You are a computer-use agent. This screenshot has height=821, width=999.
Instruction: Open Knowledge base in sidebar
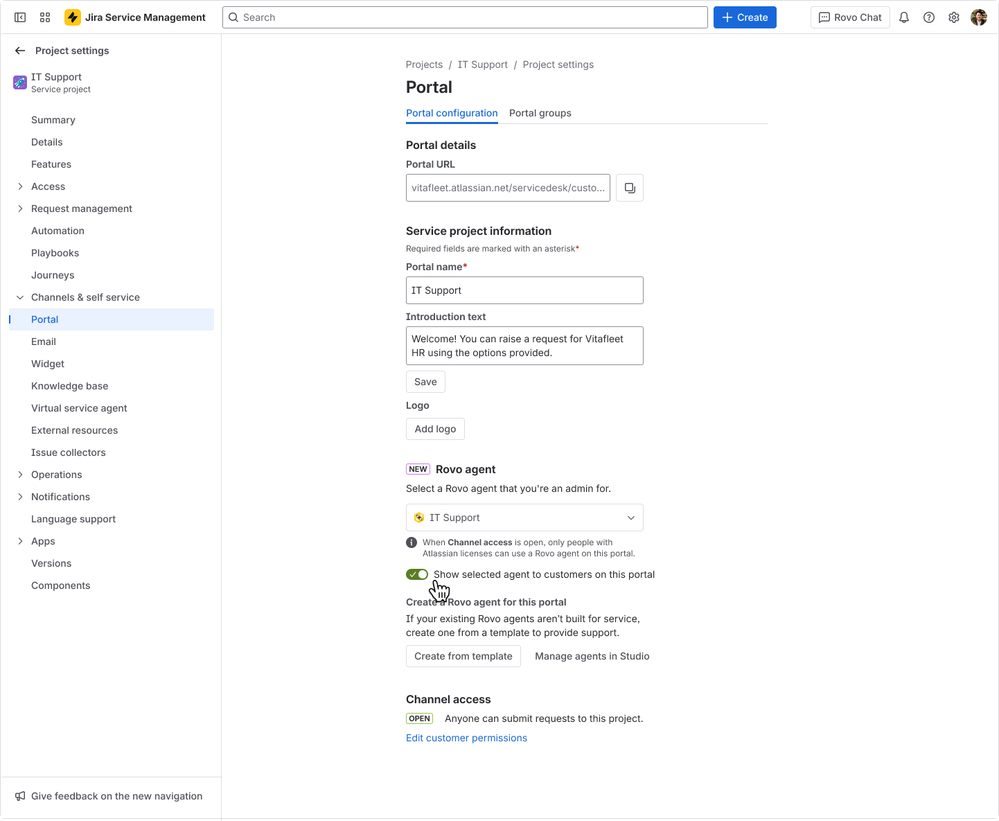69,386
